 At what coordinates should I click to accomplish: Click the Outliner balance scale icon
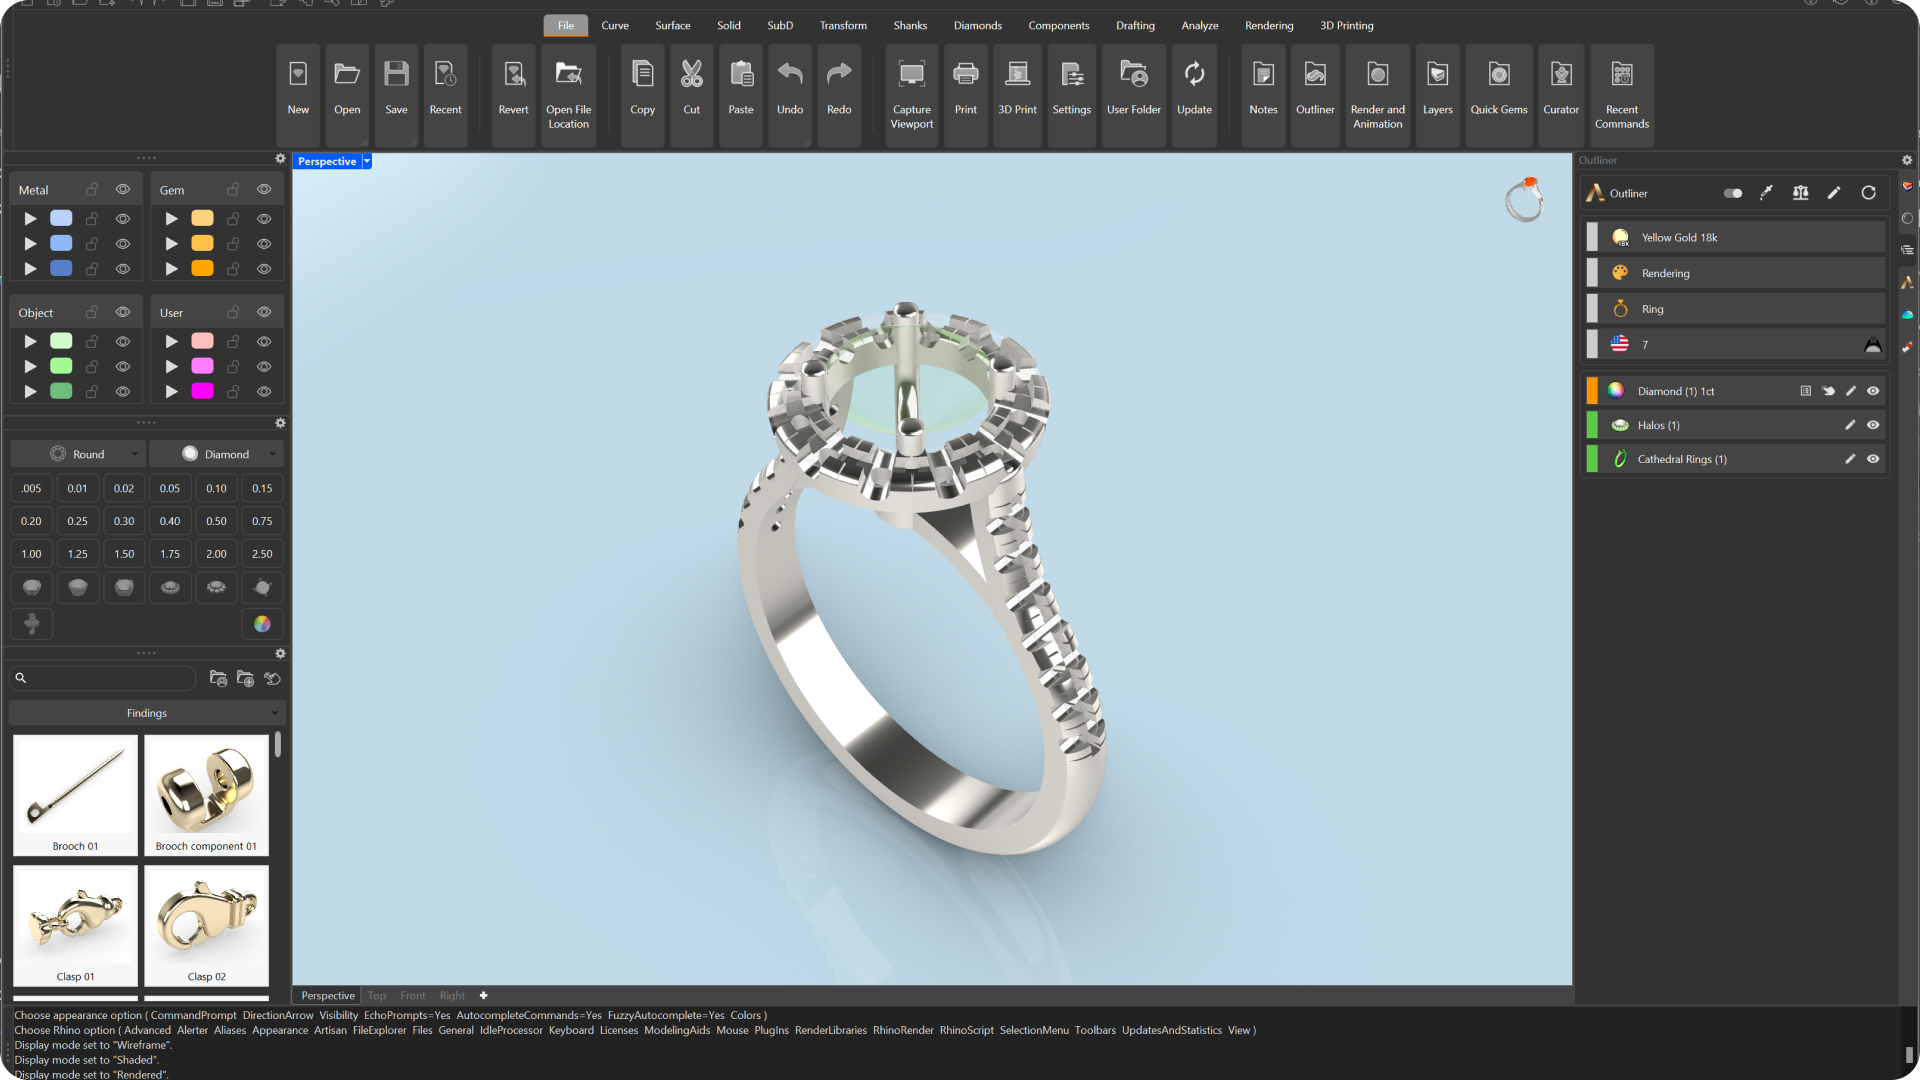pos(1800,193)
